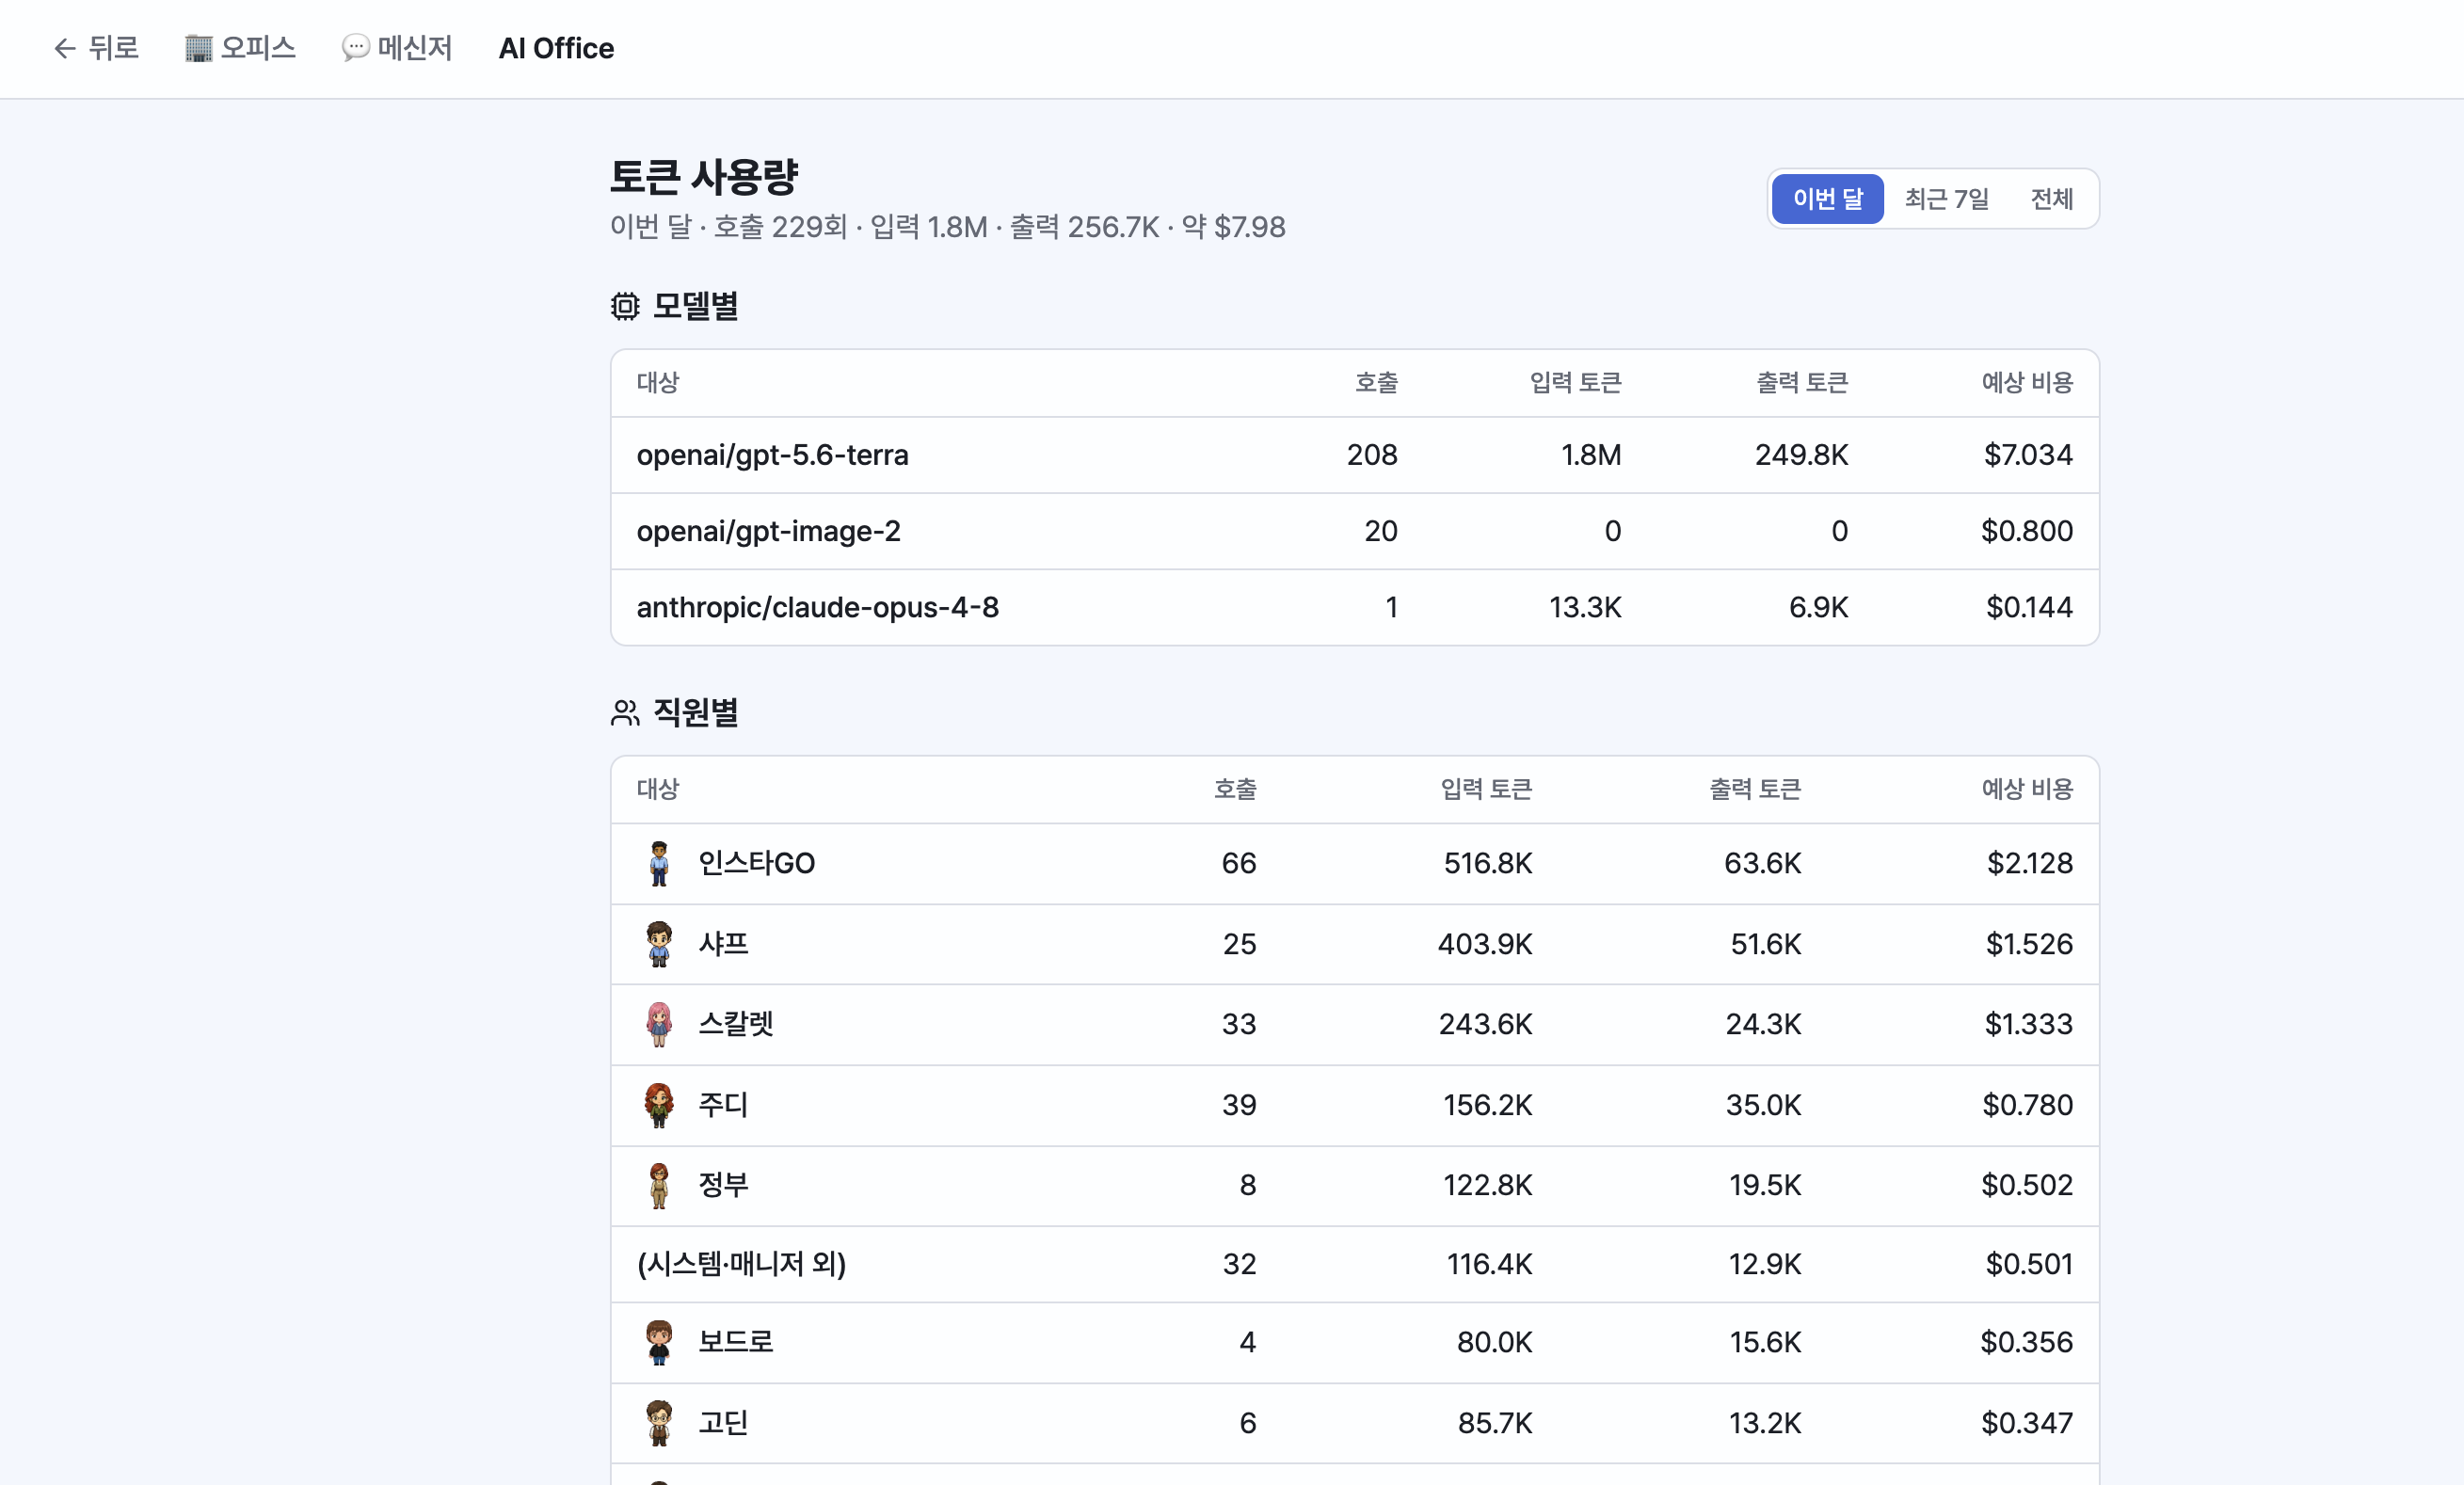Click the chip icon beside 모델별
Image resolution: width=2464 pixels, height=1485 pixels.
(625, 306)
